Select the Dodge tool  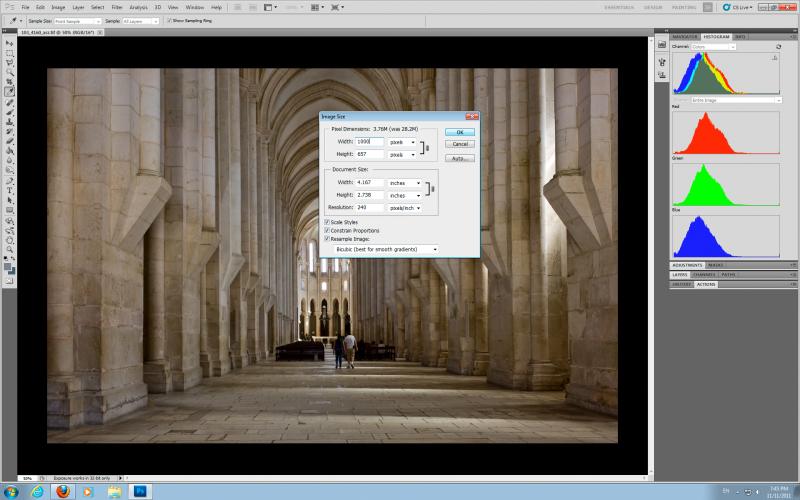(x=9, y=170)
